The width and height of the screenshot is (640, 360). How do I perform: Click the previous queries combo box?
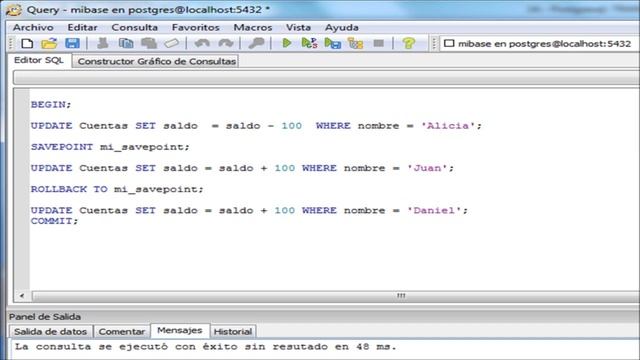[327, 78]
